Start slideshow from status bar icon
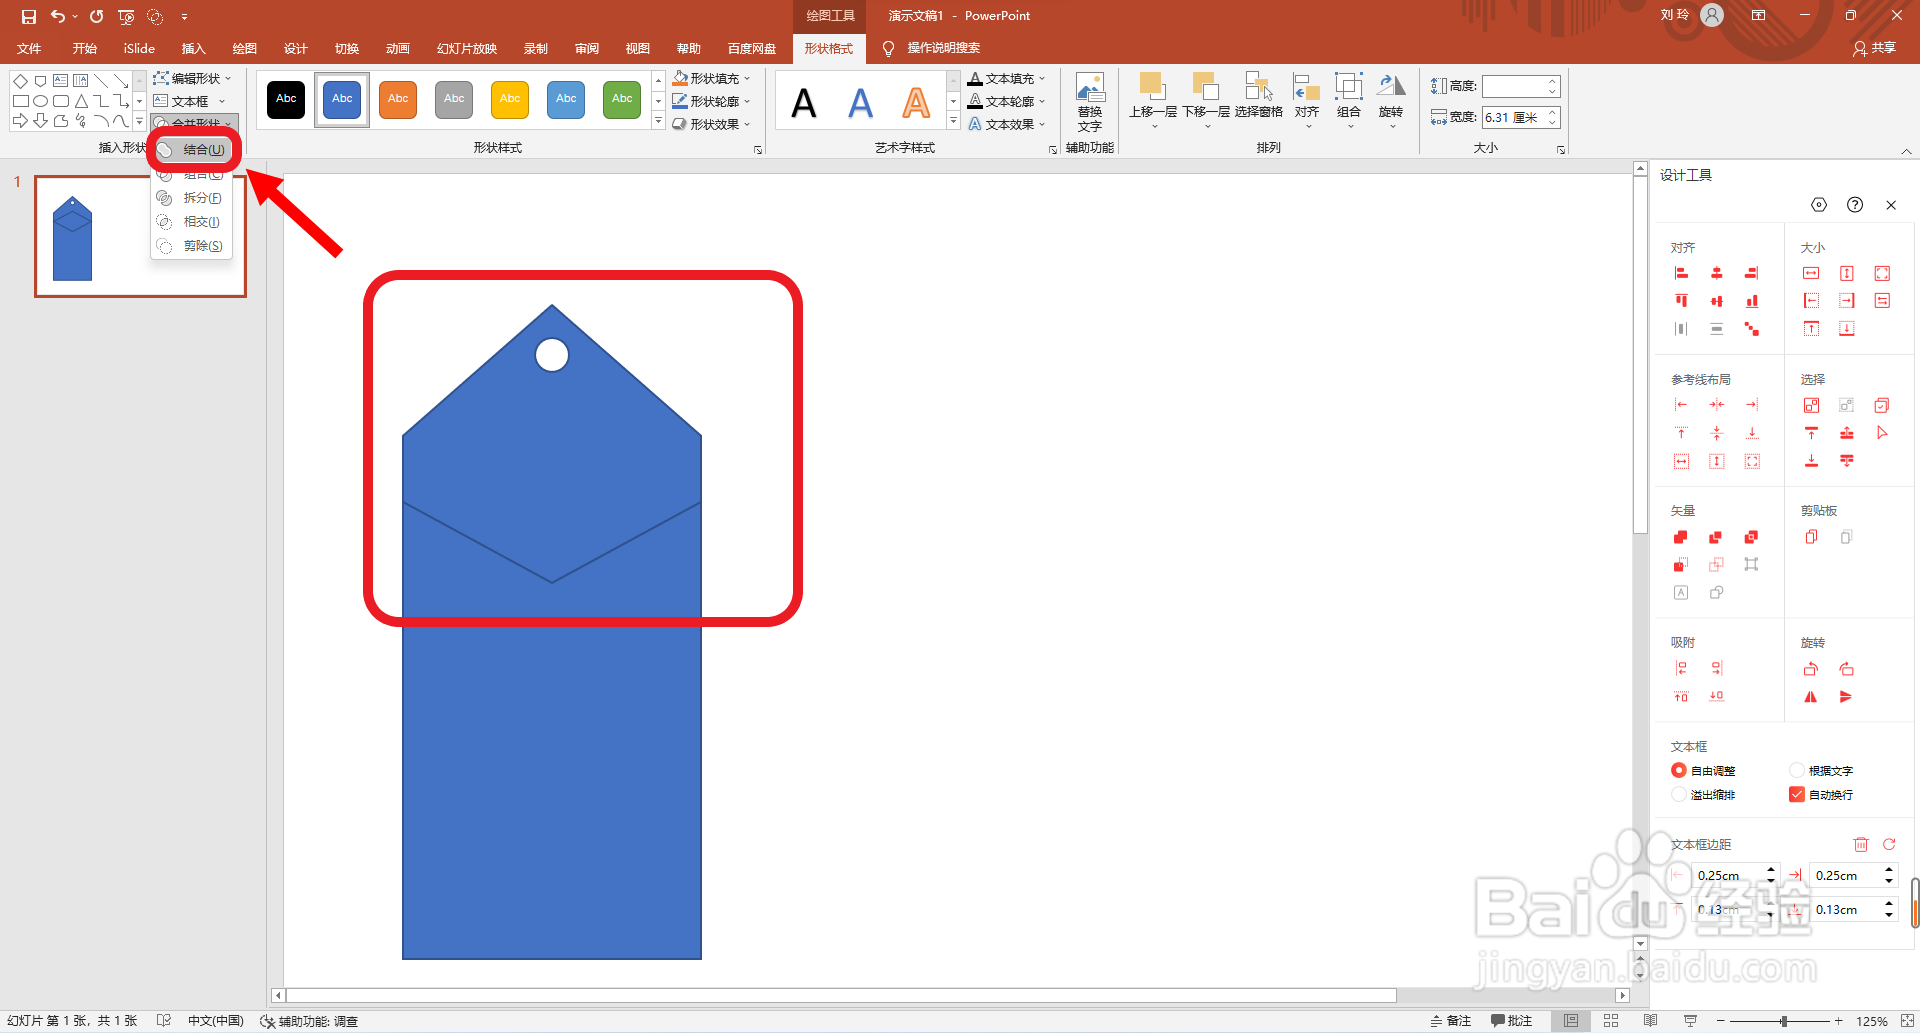The image size is (1920, 1033). tap(1690, 1021)
